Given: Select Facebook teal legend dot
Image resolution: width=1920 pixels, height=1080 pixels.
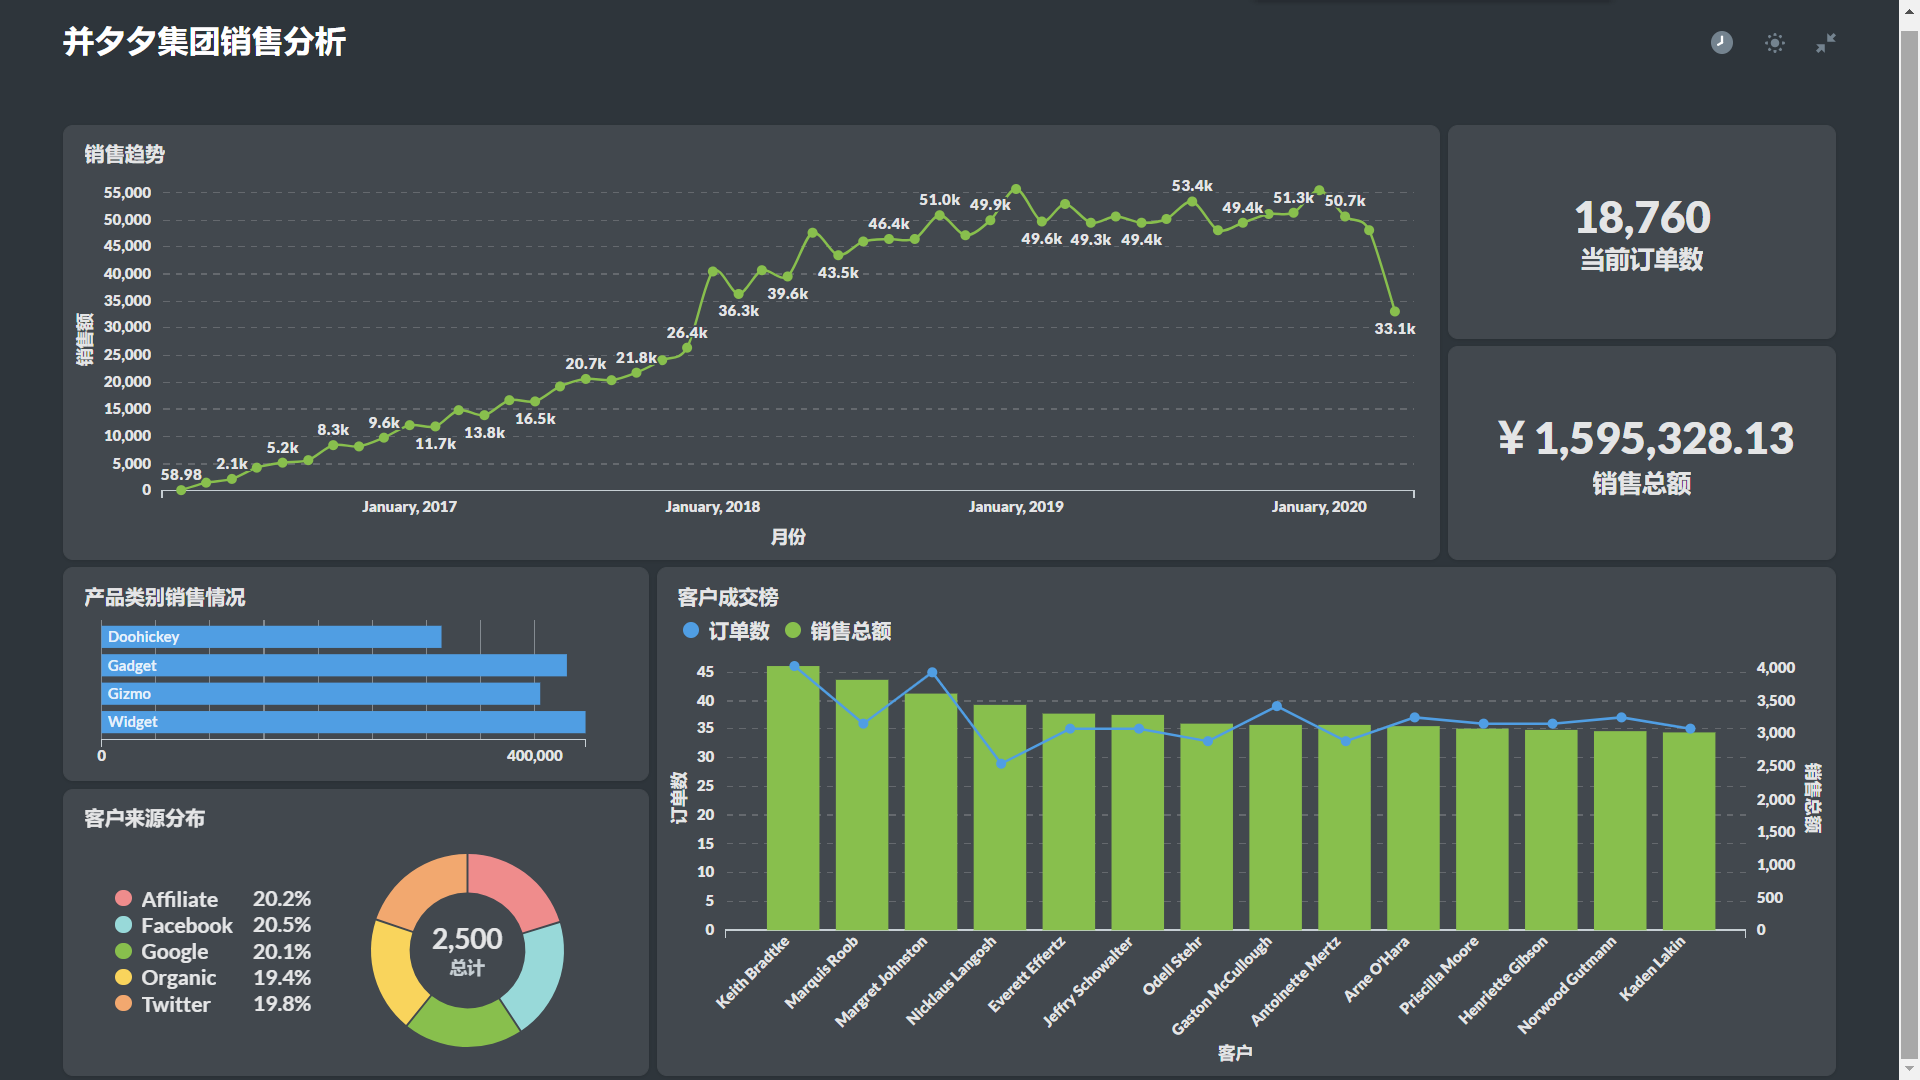Looking at the screenshot, I should tap(124, 925).
